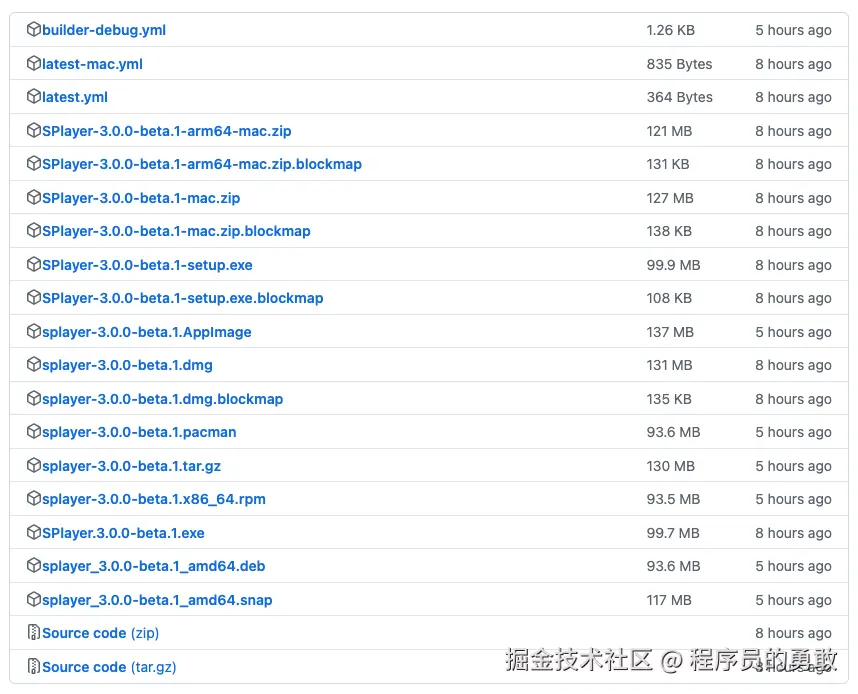Download SPlayer-3.0.0-beta.1-arm64-mac.zip
This screenshot has width=858, height=694.
167,131
